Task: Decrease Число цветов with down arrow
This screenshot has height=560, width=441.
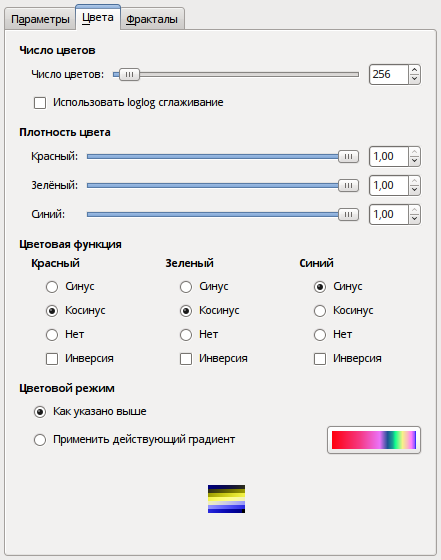Action: pyautogui.click(x=414, y=79)
